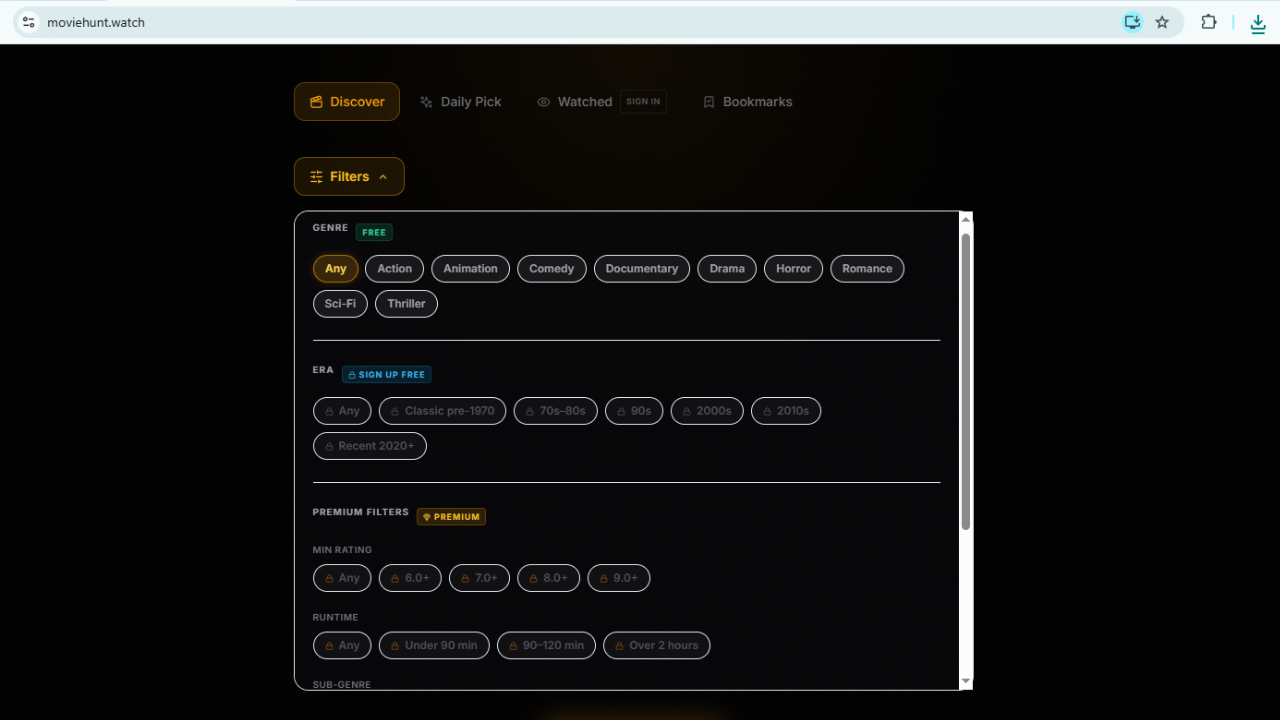Collapse the Filters panel
The image size is (1280, 720).
(x=349, y=177)
